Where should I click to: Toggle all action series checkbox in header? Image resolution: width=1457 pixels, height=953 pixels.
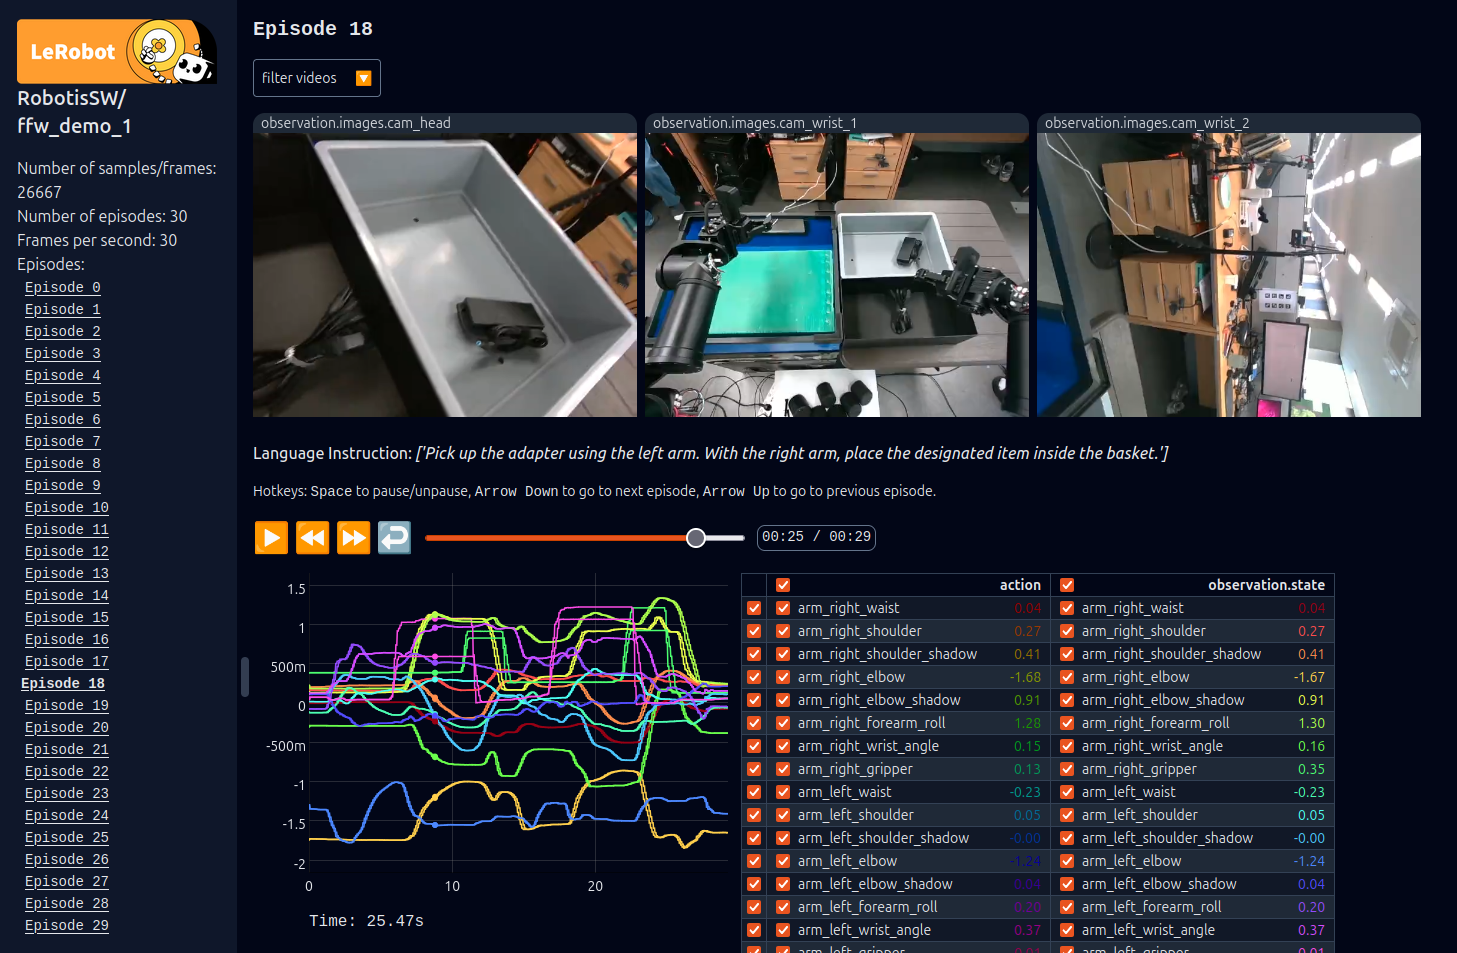click(783, 585)
